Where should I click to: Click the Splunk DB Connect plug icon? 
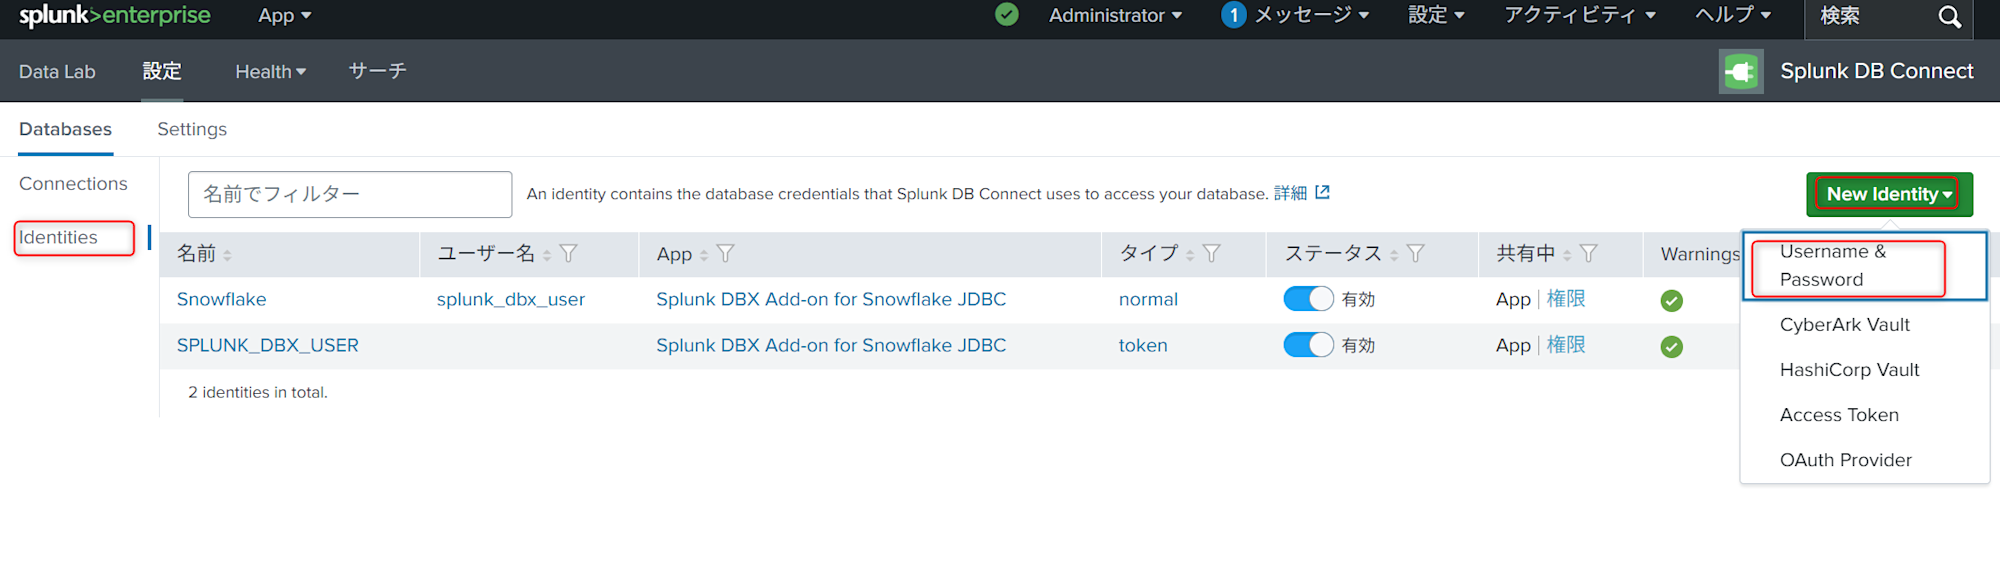[x=1740, y=72]
